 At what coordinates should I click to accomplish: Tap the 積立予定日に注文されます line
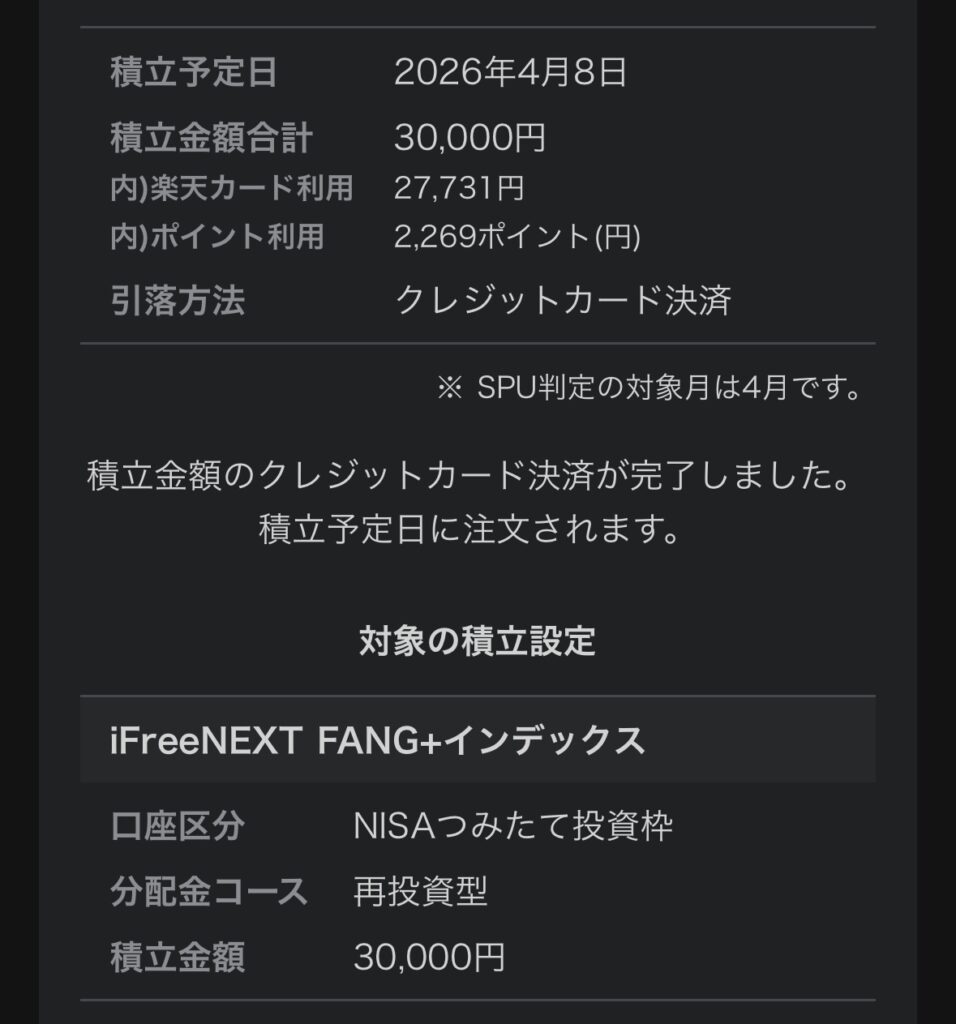click(469, 529)
